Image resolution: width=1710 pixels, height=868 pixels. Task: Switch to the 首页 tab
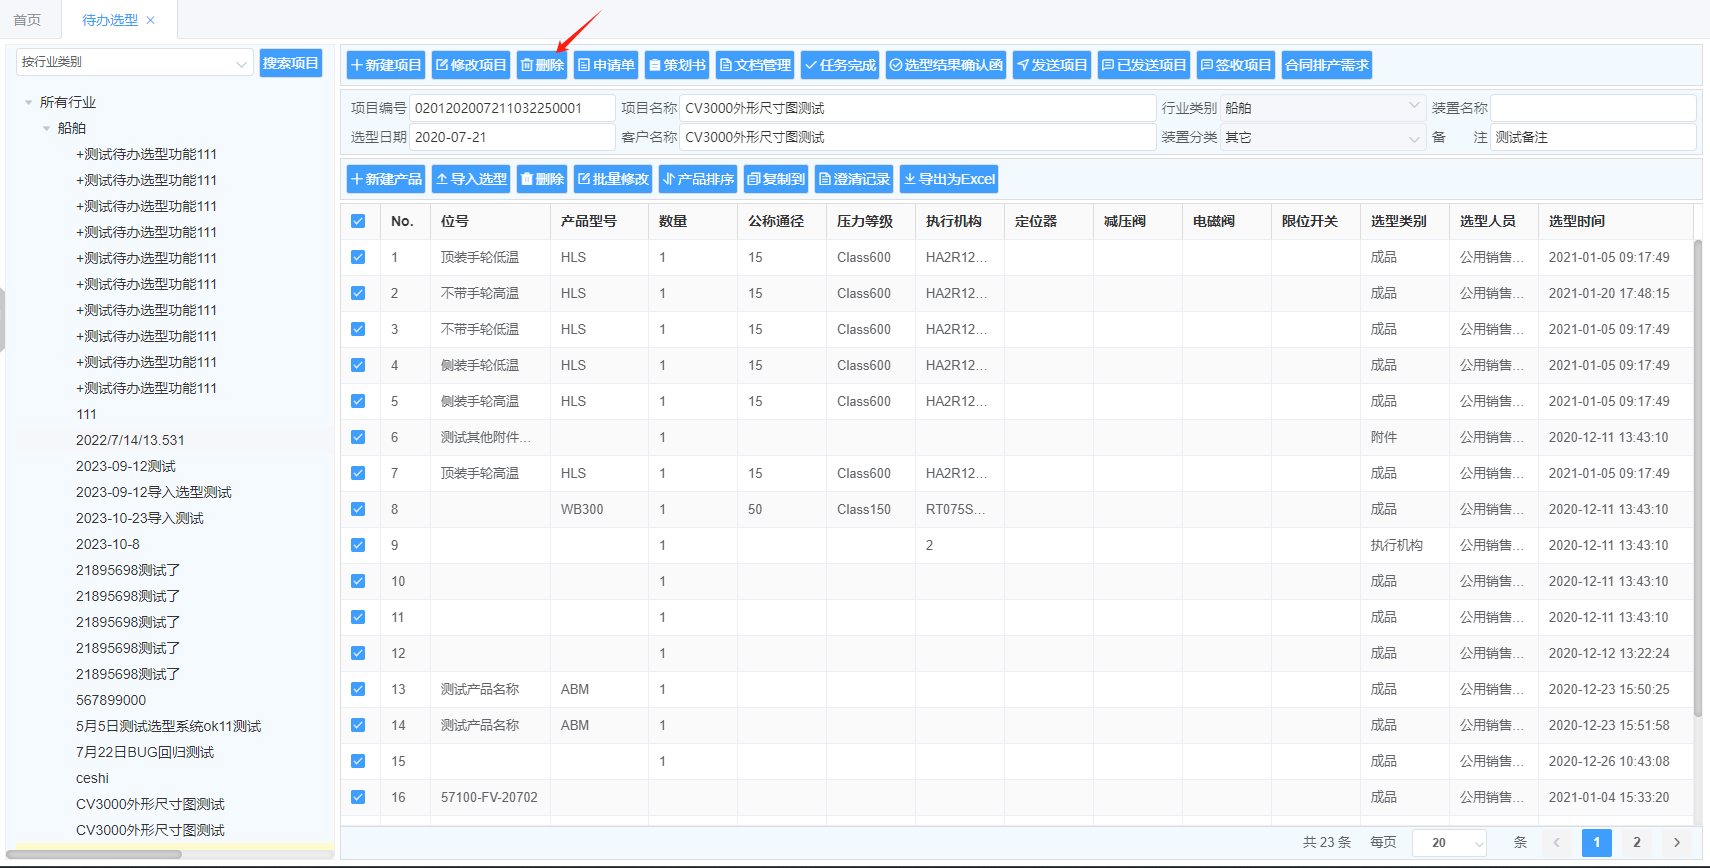pyautogui.click(x=27, y=20)
